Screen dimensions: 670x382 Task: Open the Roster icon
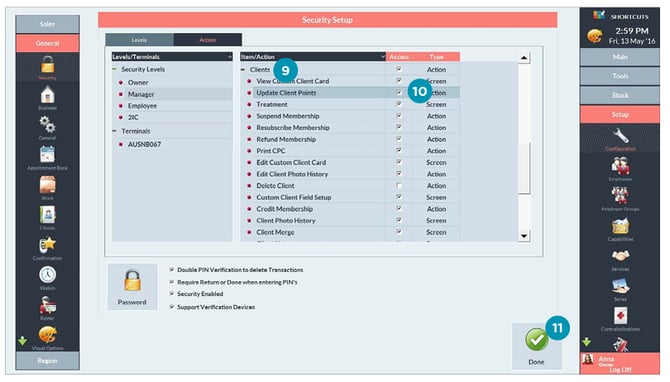47,305
